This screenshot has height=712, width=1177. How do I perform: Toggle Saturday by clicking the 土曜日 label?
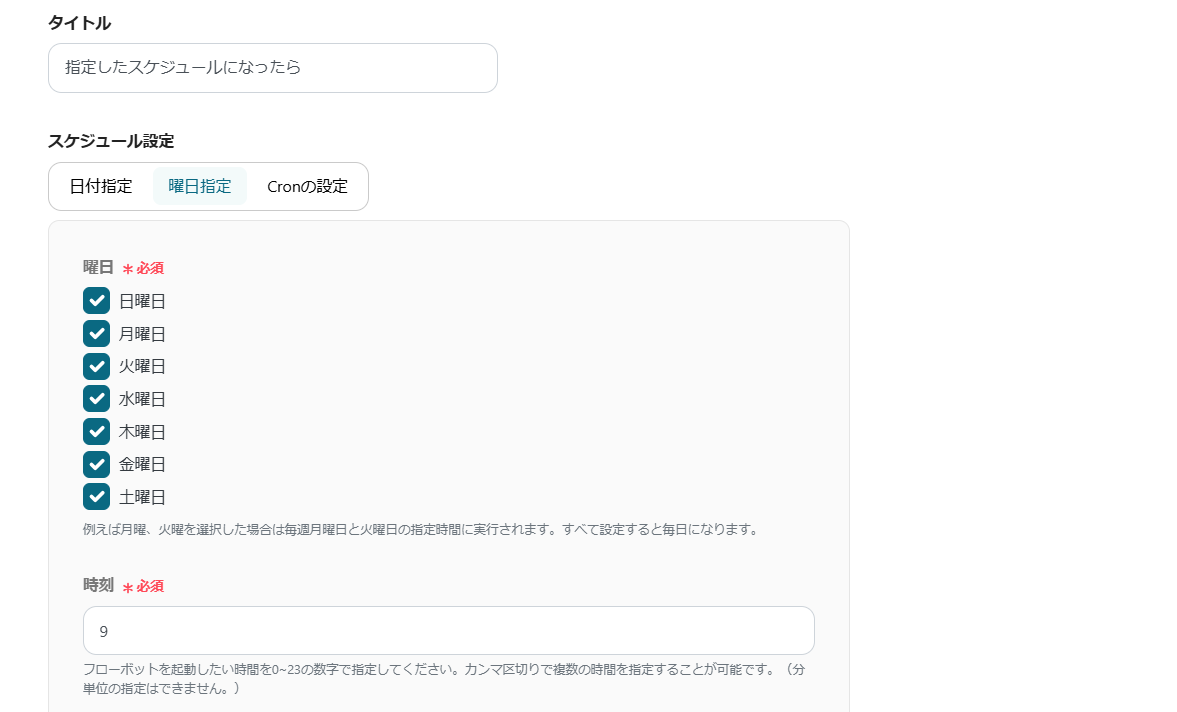point(141,497)
